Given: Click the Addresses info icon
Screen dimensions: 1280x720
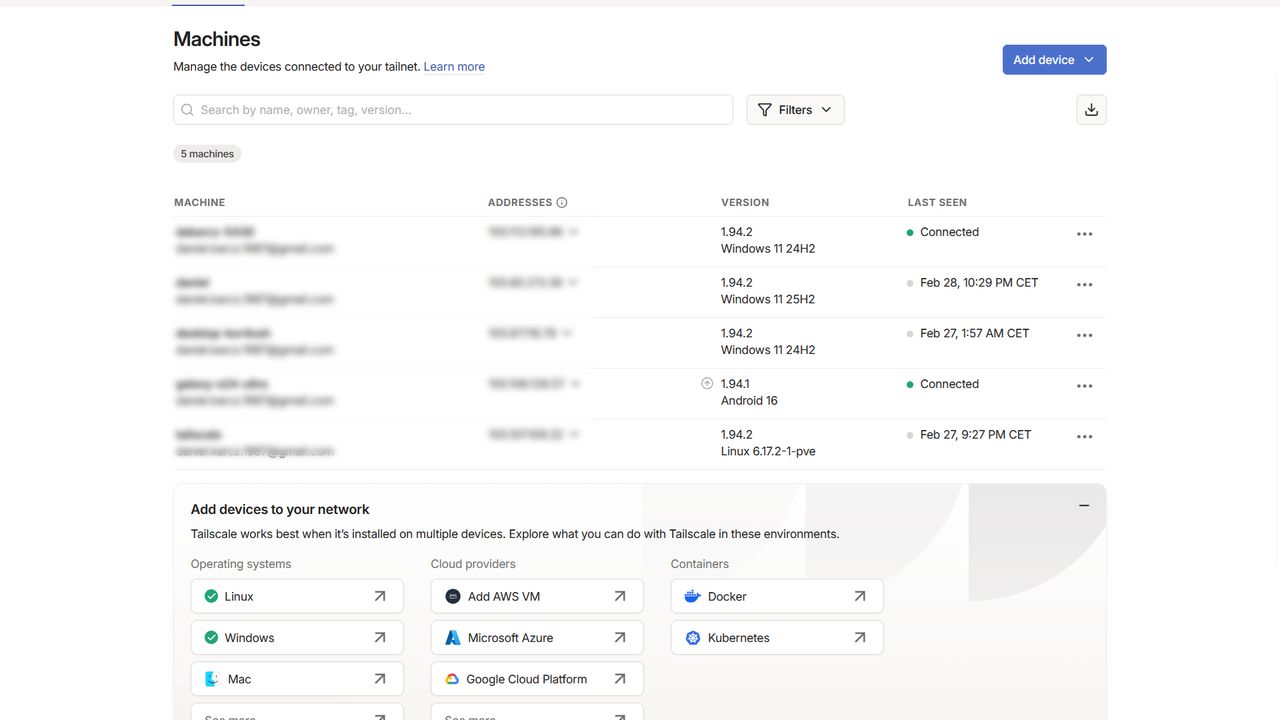Looking at the screenshot, I should [562, 203].
